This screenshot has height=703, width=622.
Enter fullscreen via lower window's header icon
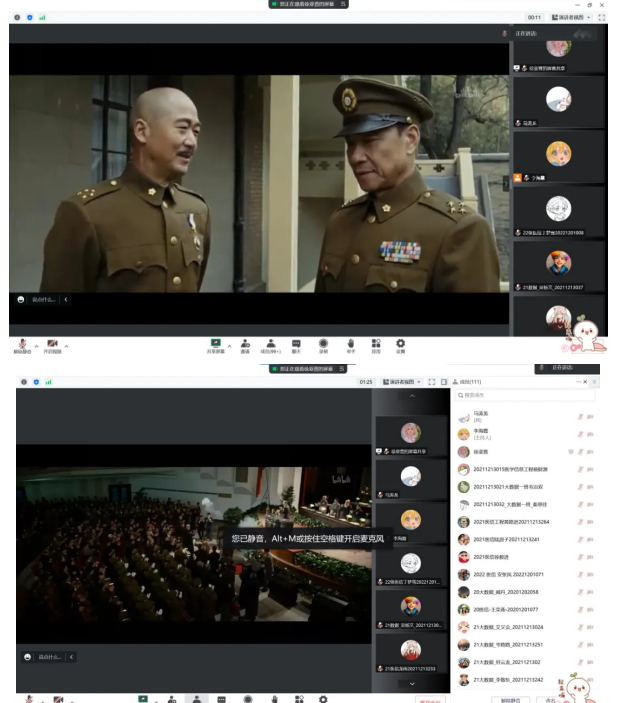[432, 382]
